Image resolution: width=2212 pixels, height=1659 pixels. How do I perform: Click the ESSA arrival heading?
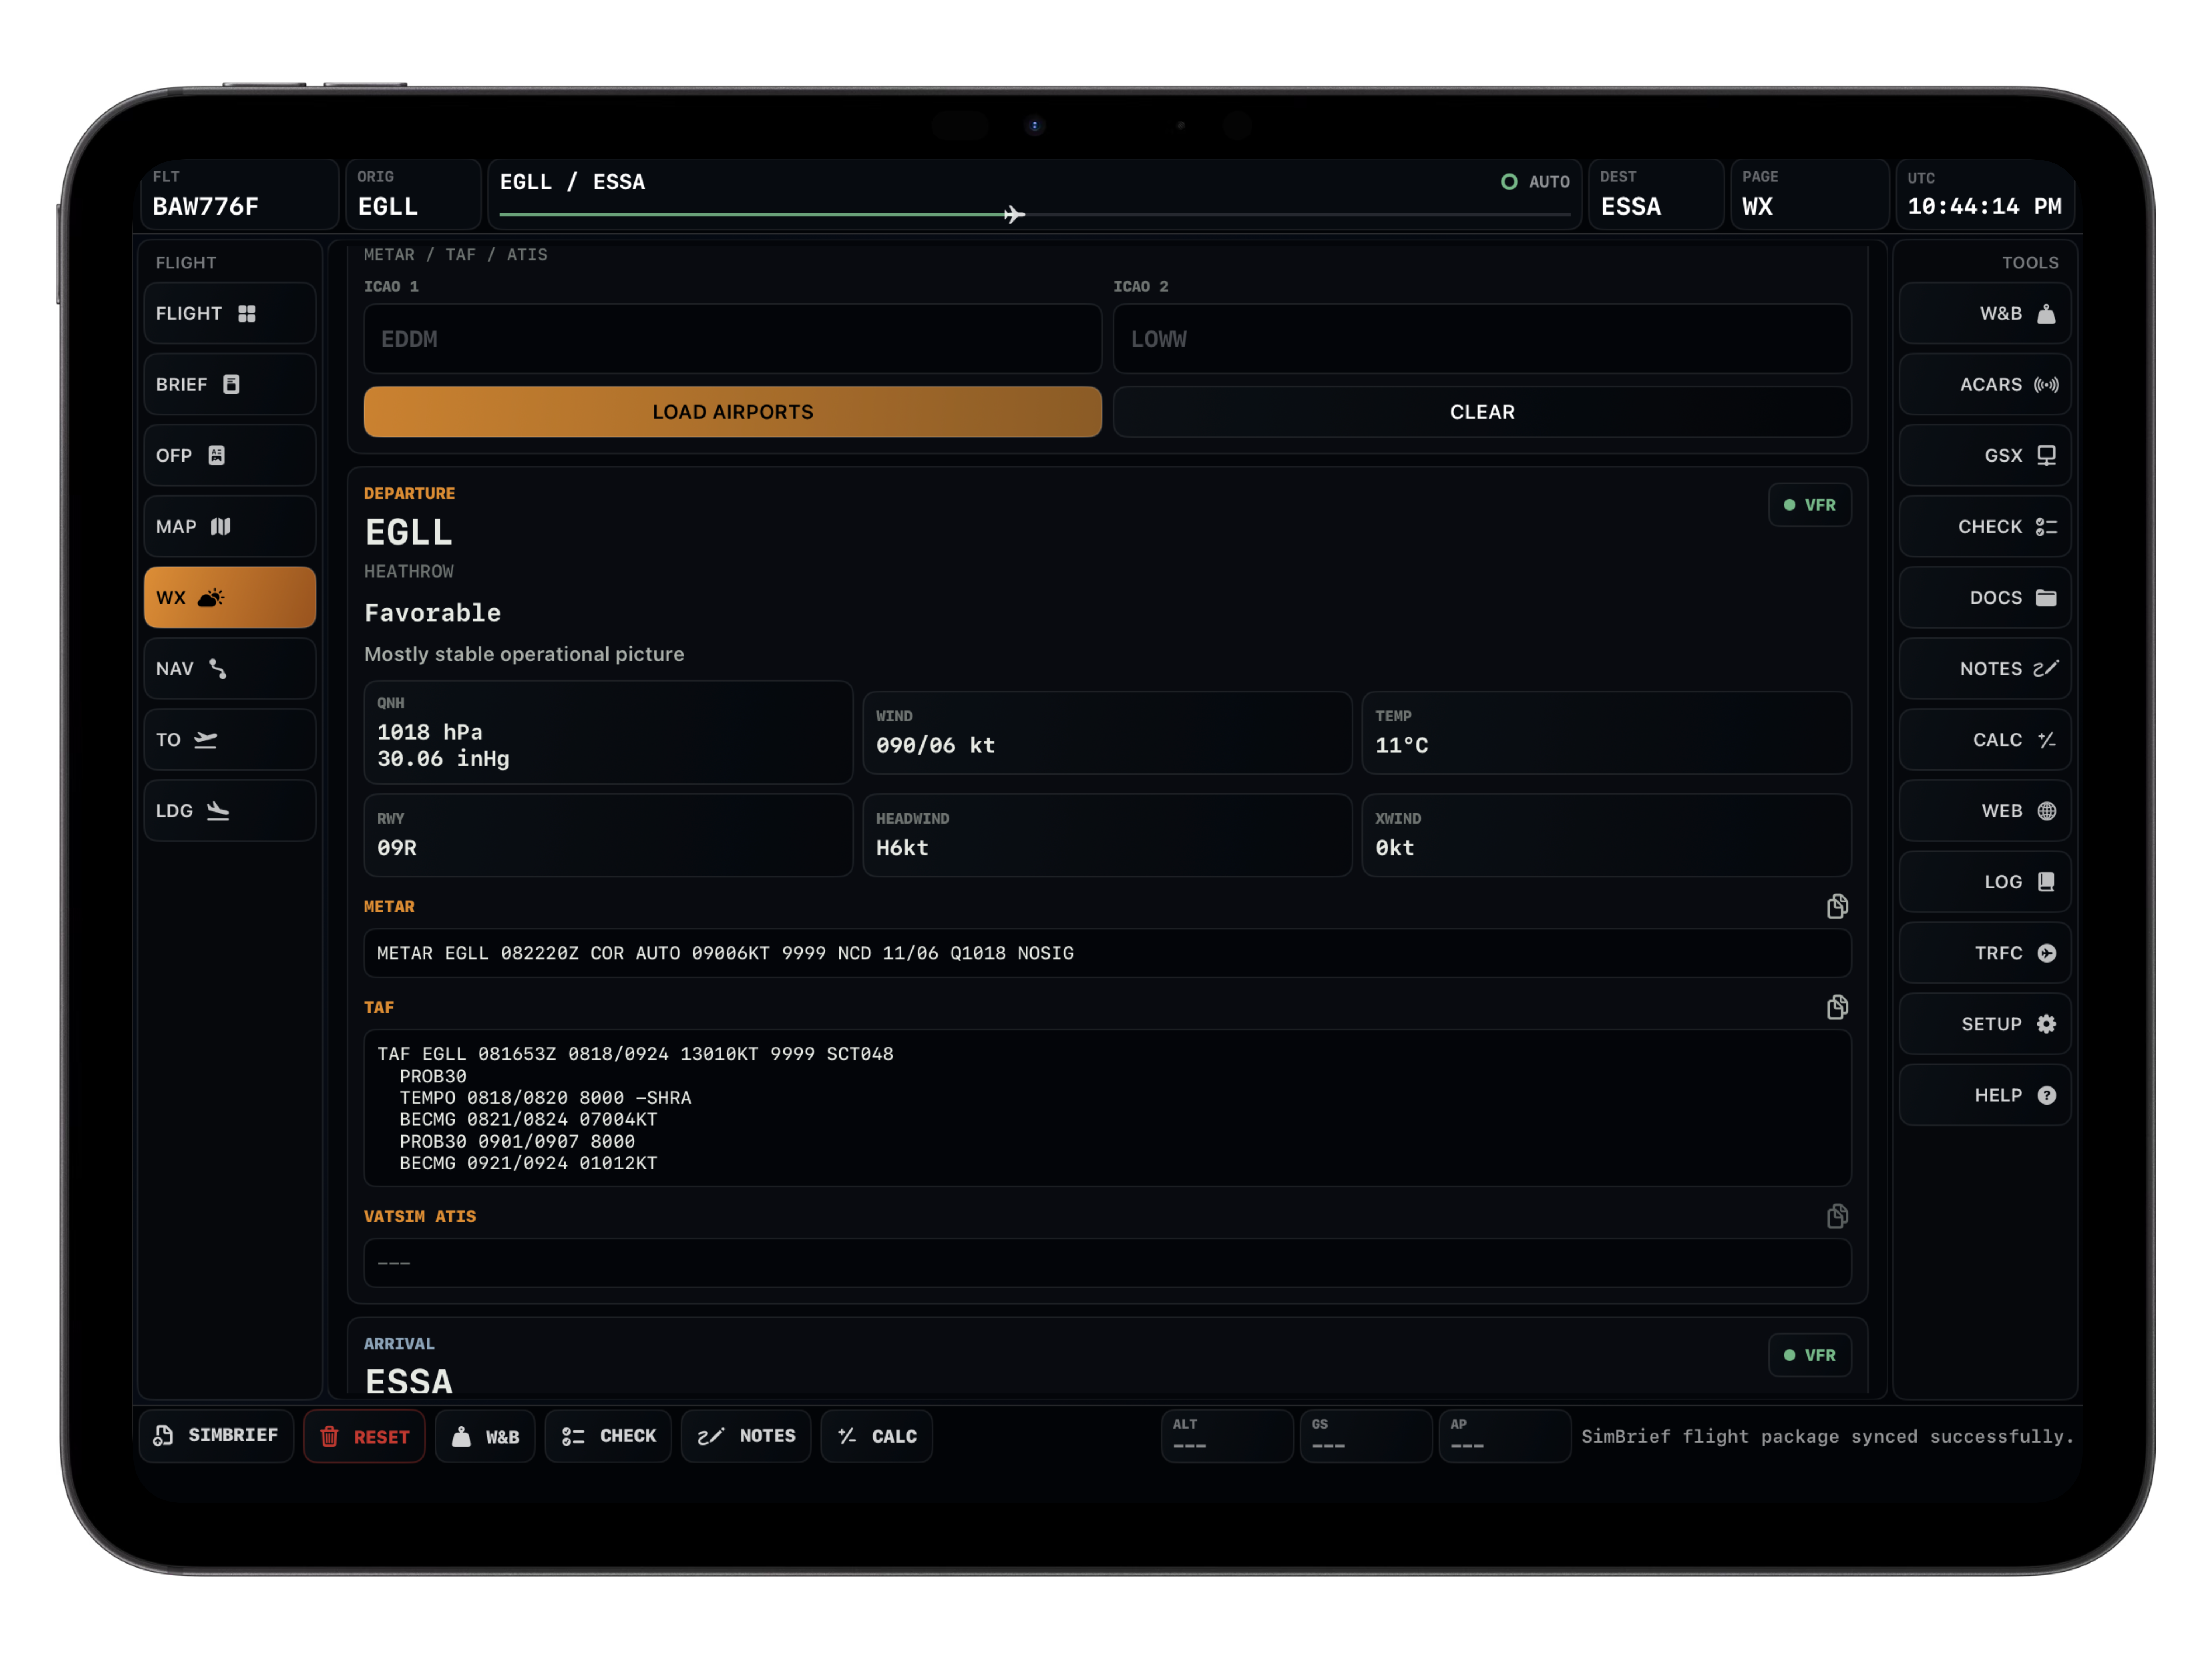(x=408, y=1381)
